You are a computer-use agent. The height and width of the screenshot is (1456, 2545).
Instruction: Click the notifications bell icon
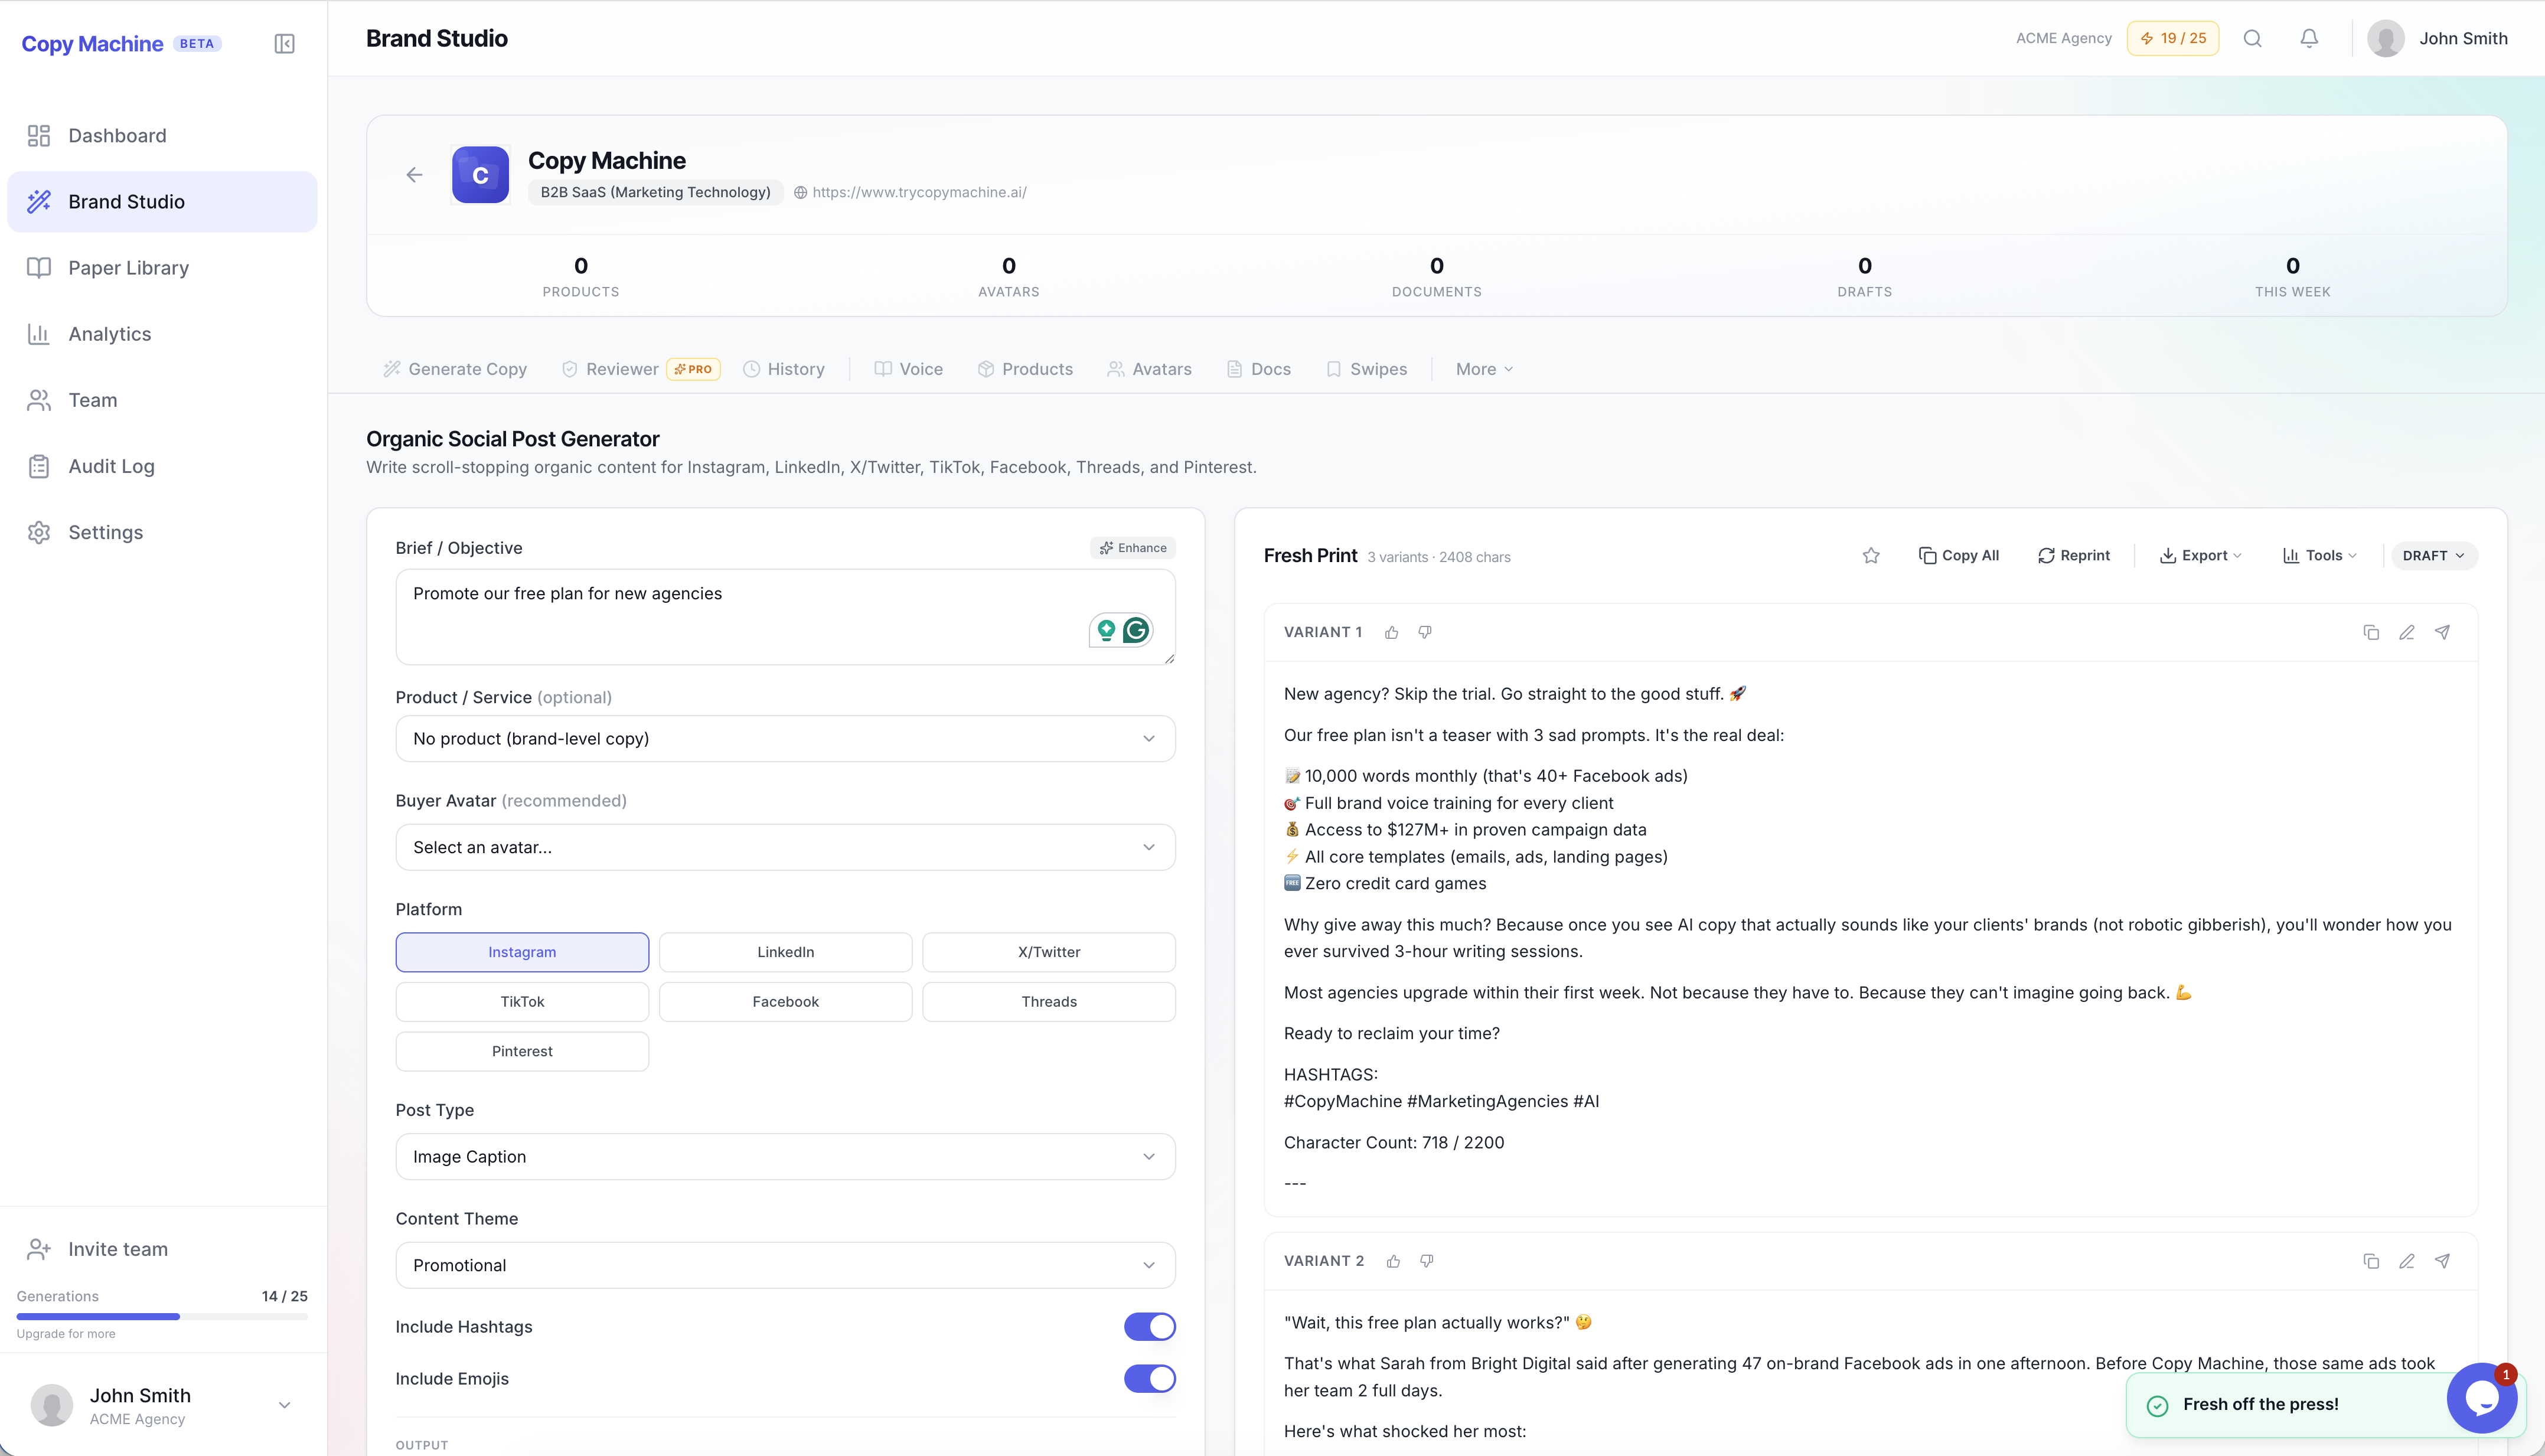(2309, 38)
